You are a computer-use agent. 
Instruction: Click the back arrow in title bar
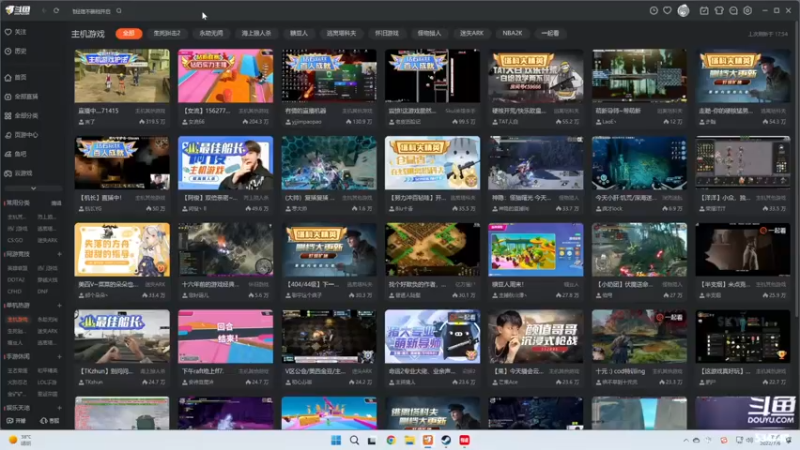tap(44, 11)
